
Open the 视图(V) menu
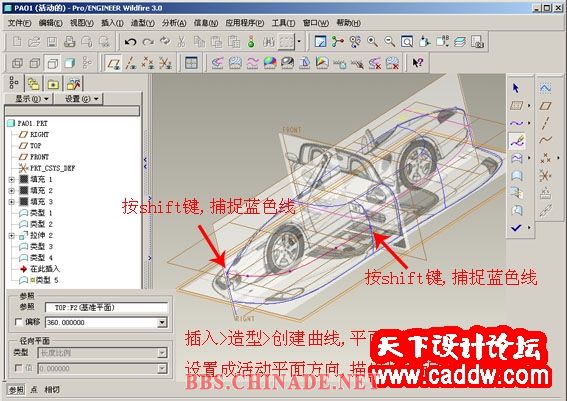(x=82, y=23)
